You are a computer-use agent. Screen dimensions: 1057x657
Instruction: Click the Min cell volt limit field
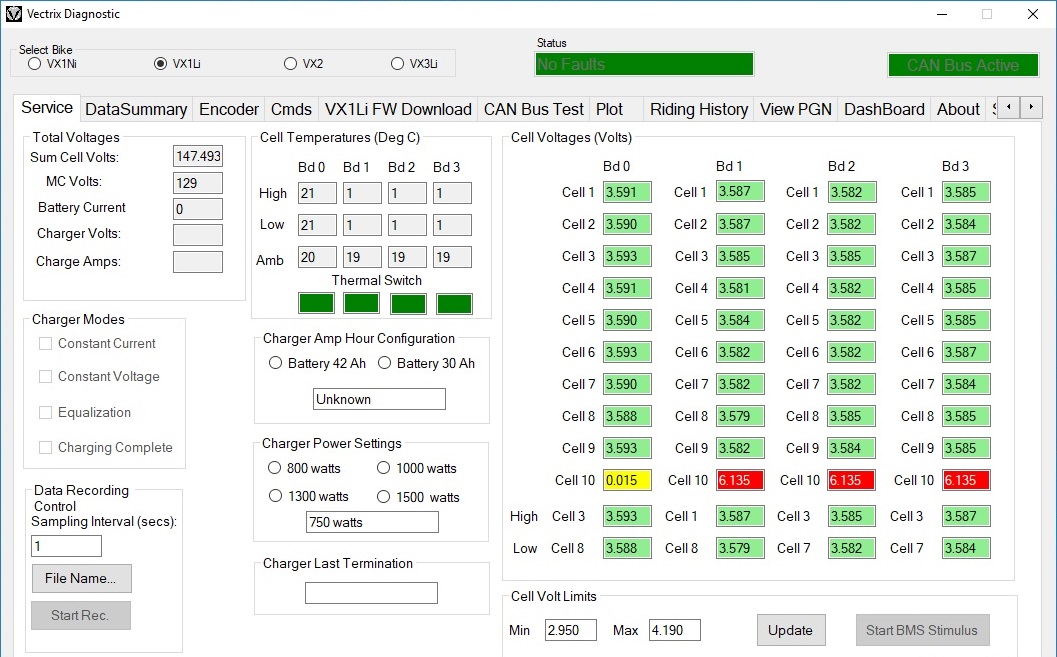click(x=571, y=630)
